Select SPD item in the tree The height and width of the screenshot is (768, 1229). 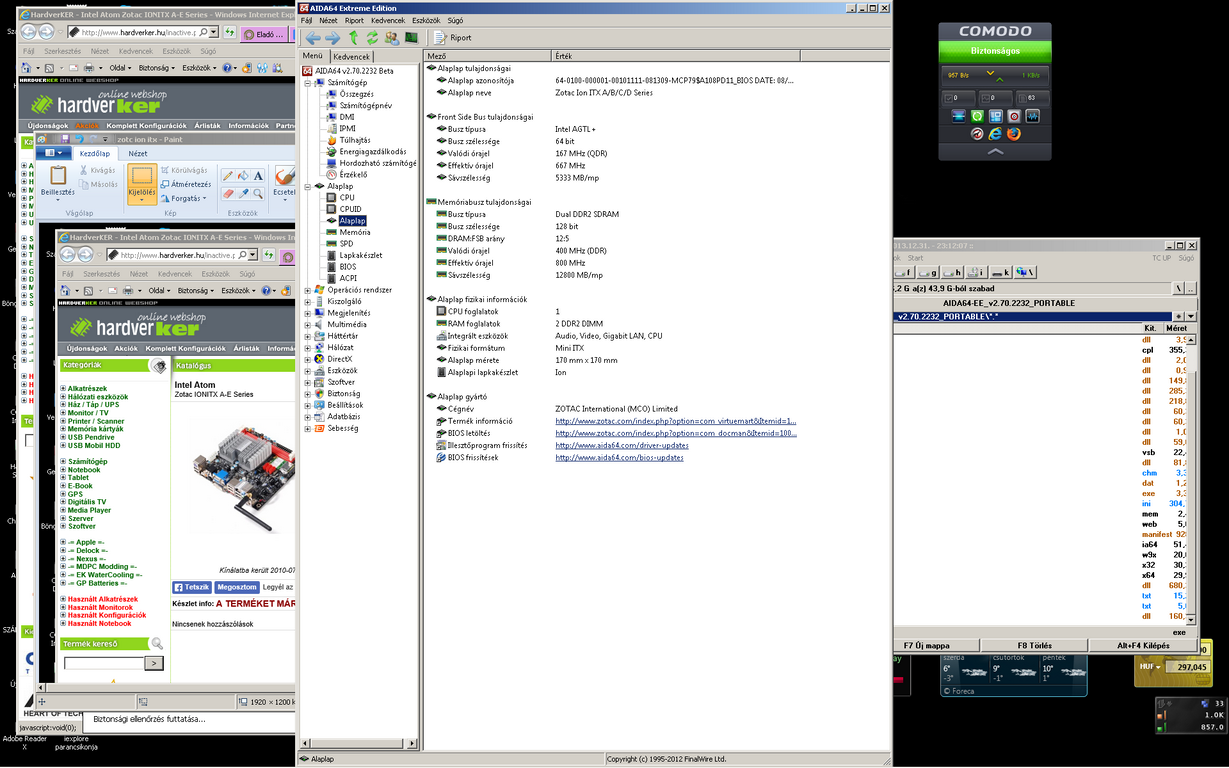pyautogui.click(x=346, y=244)
